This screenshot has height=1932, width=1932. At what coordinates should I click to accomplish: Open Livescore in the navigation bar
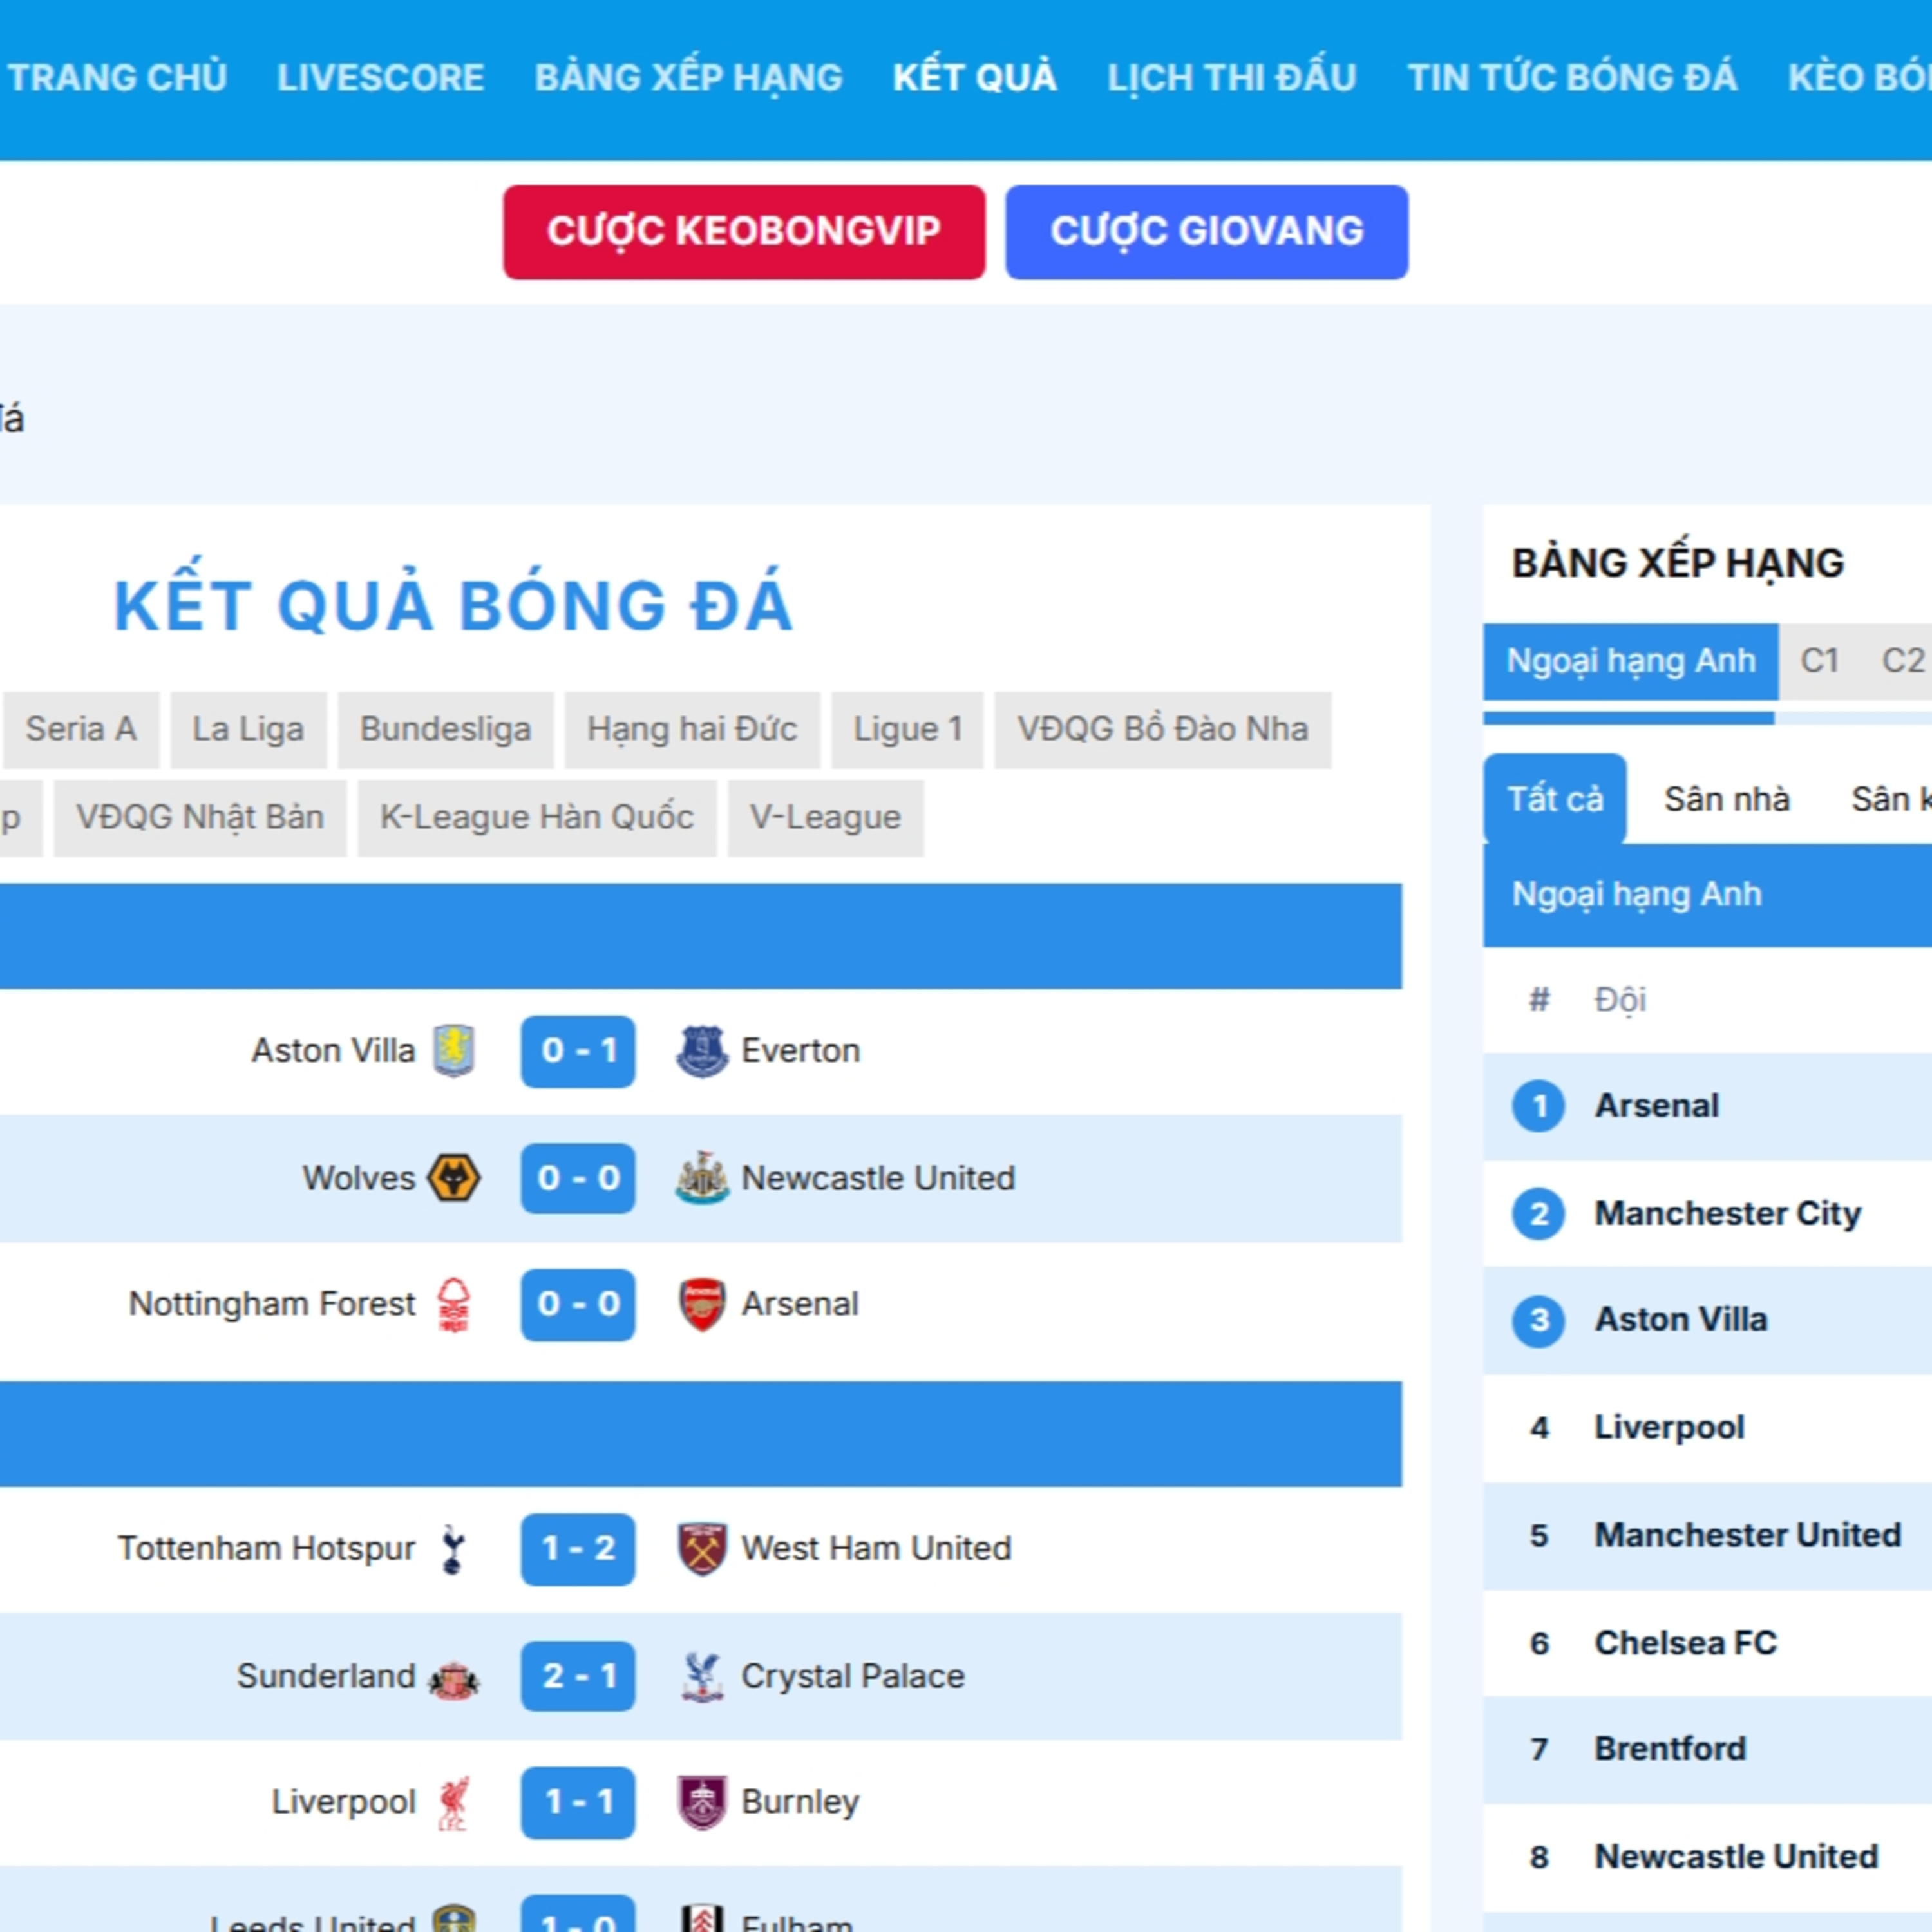(x=380, y=77)
